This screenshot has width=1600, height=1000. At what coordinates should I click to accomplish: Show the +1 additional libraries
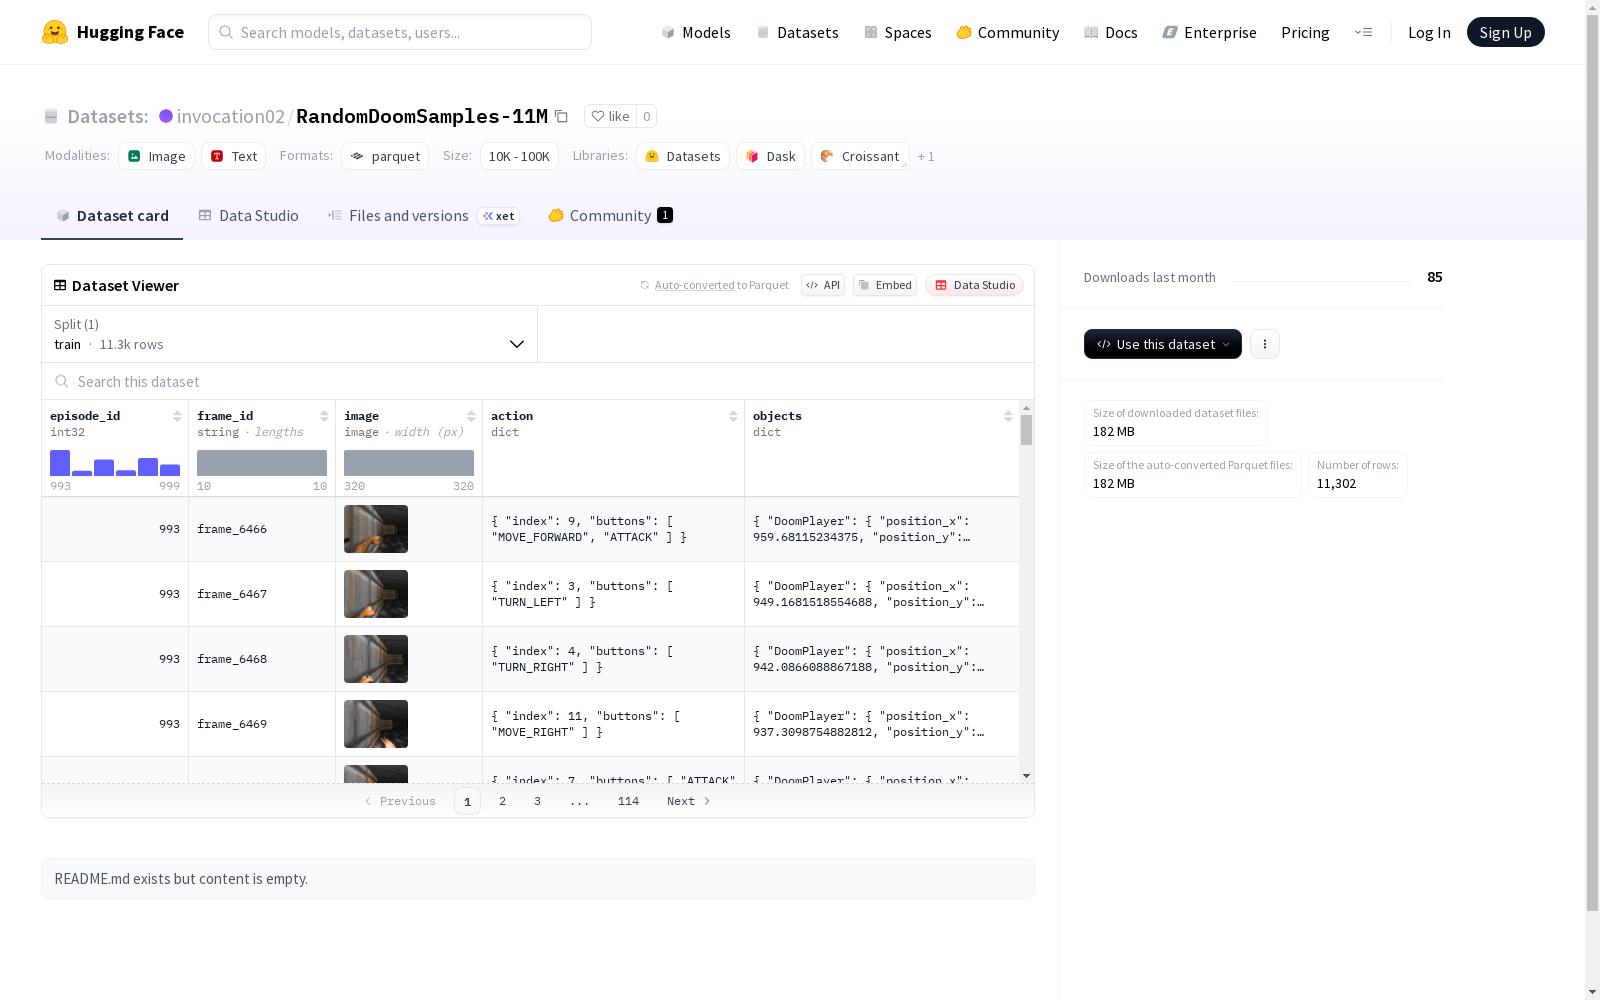(x=926, y=157)
